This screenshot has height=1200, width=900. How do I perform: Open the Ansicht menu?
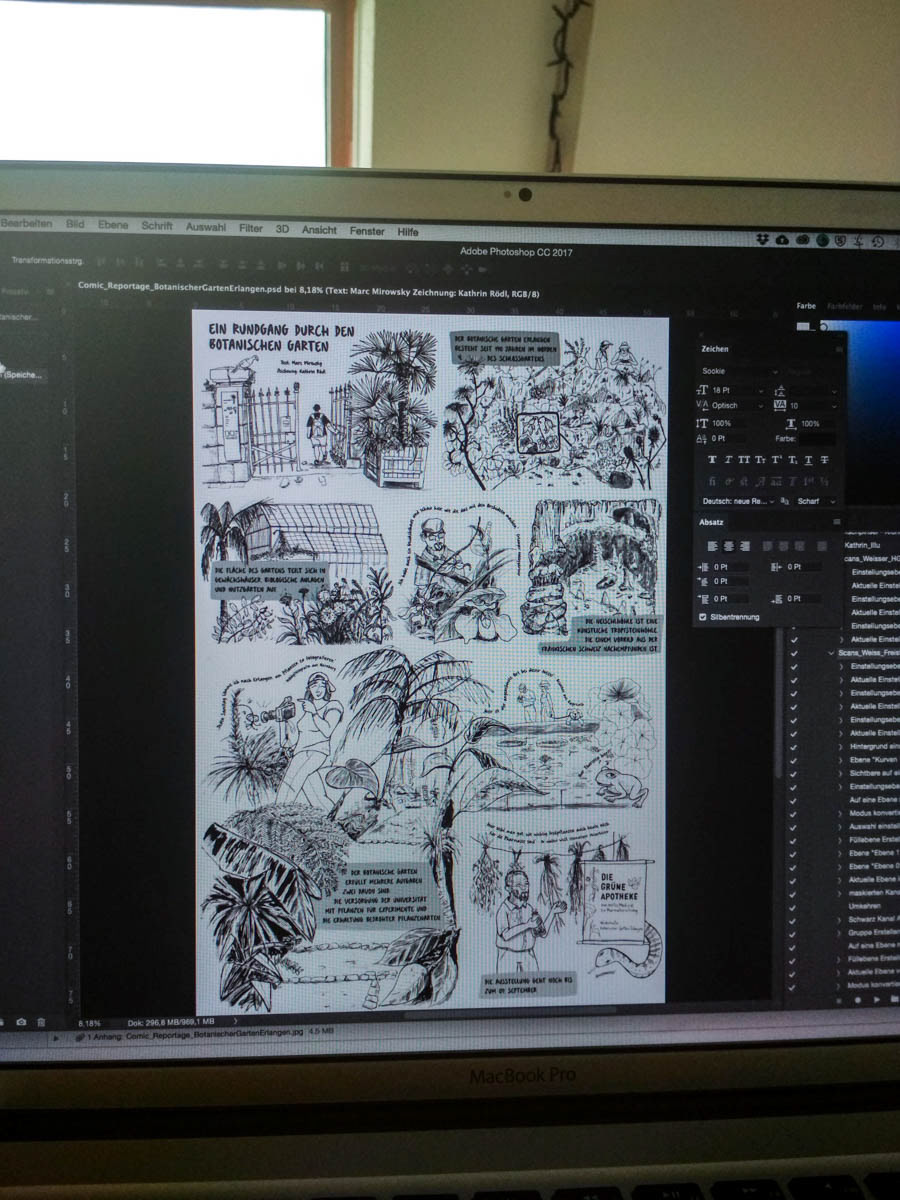pos(319,230)
